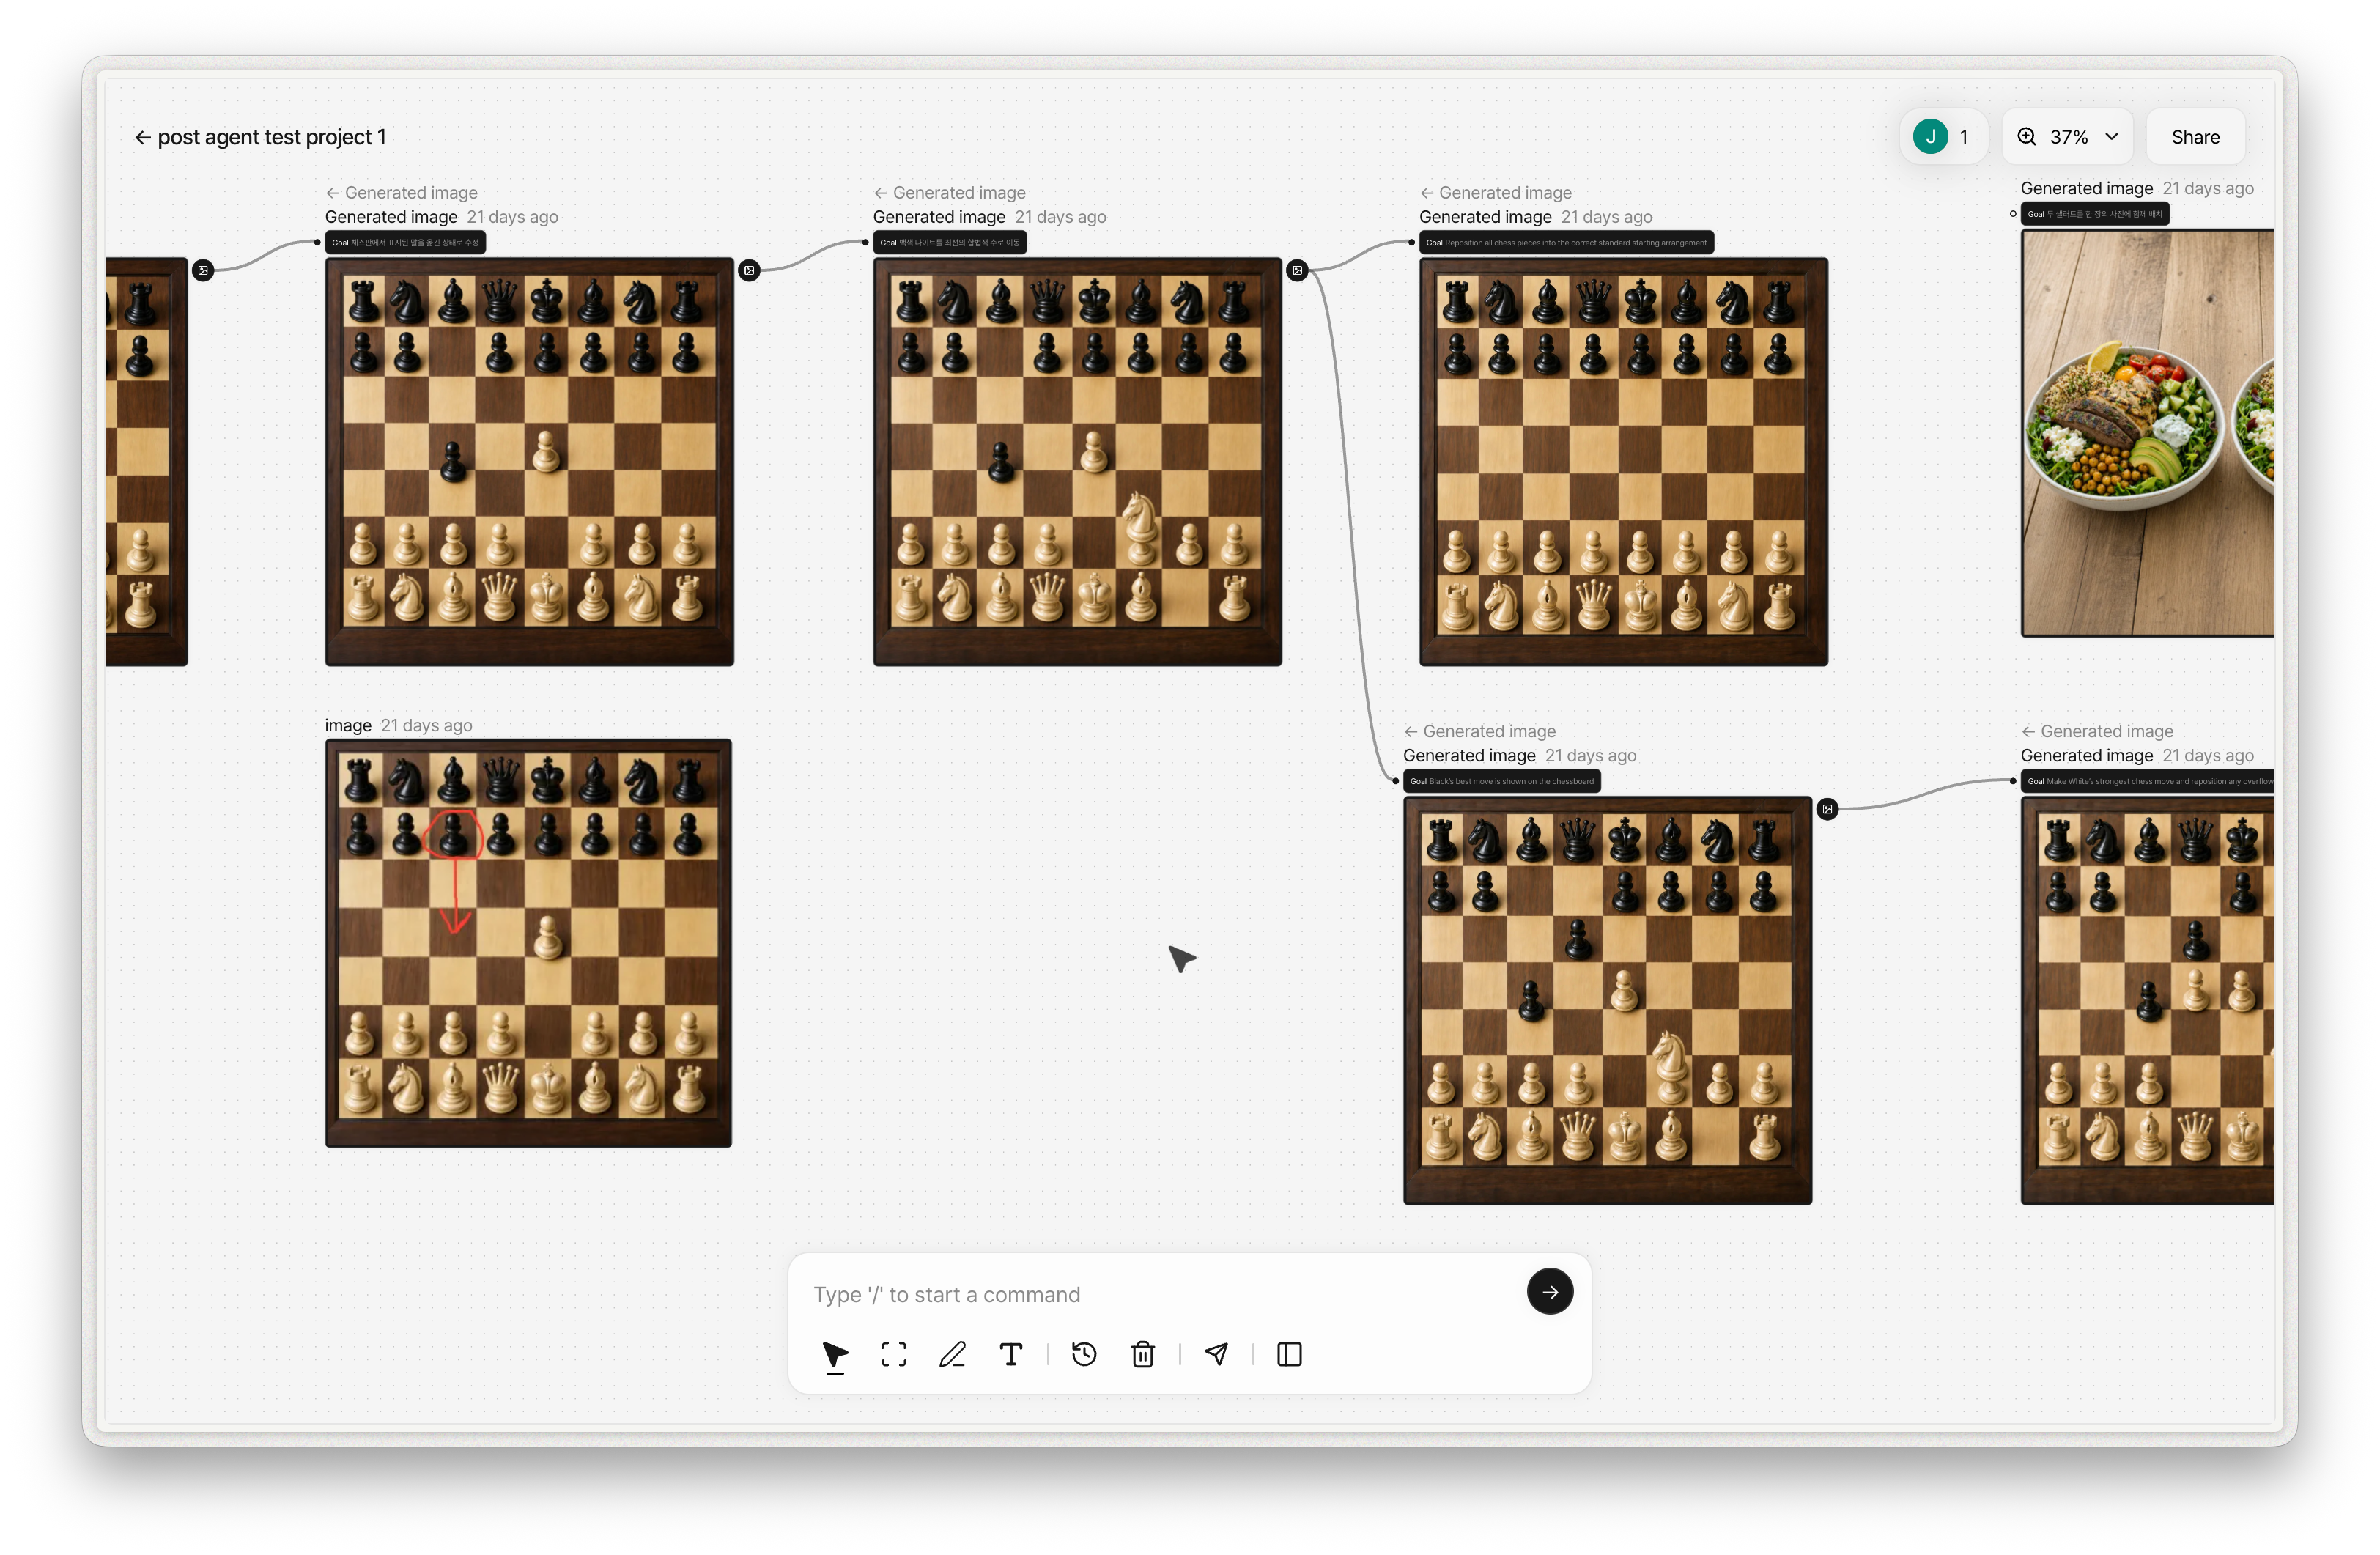This screenshot has width=2380, height=1555.
Task: Click the Share button
Action: coord(2195,137)
